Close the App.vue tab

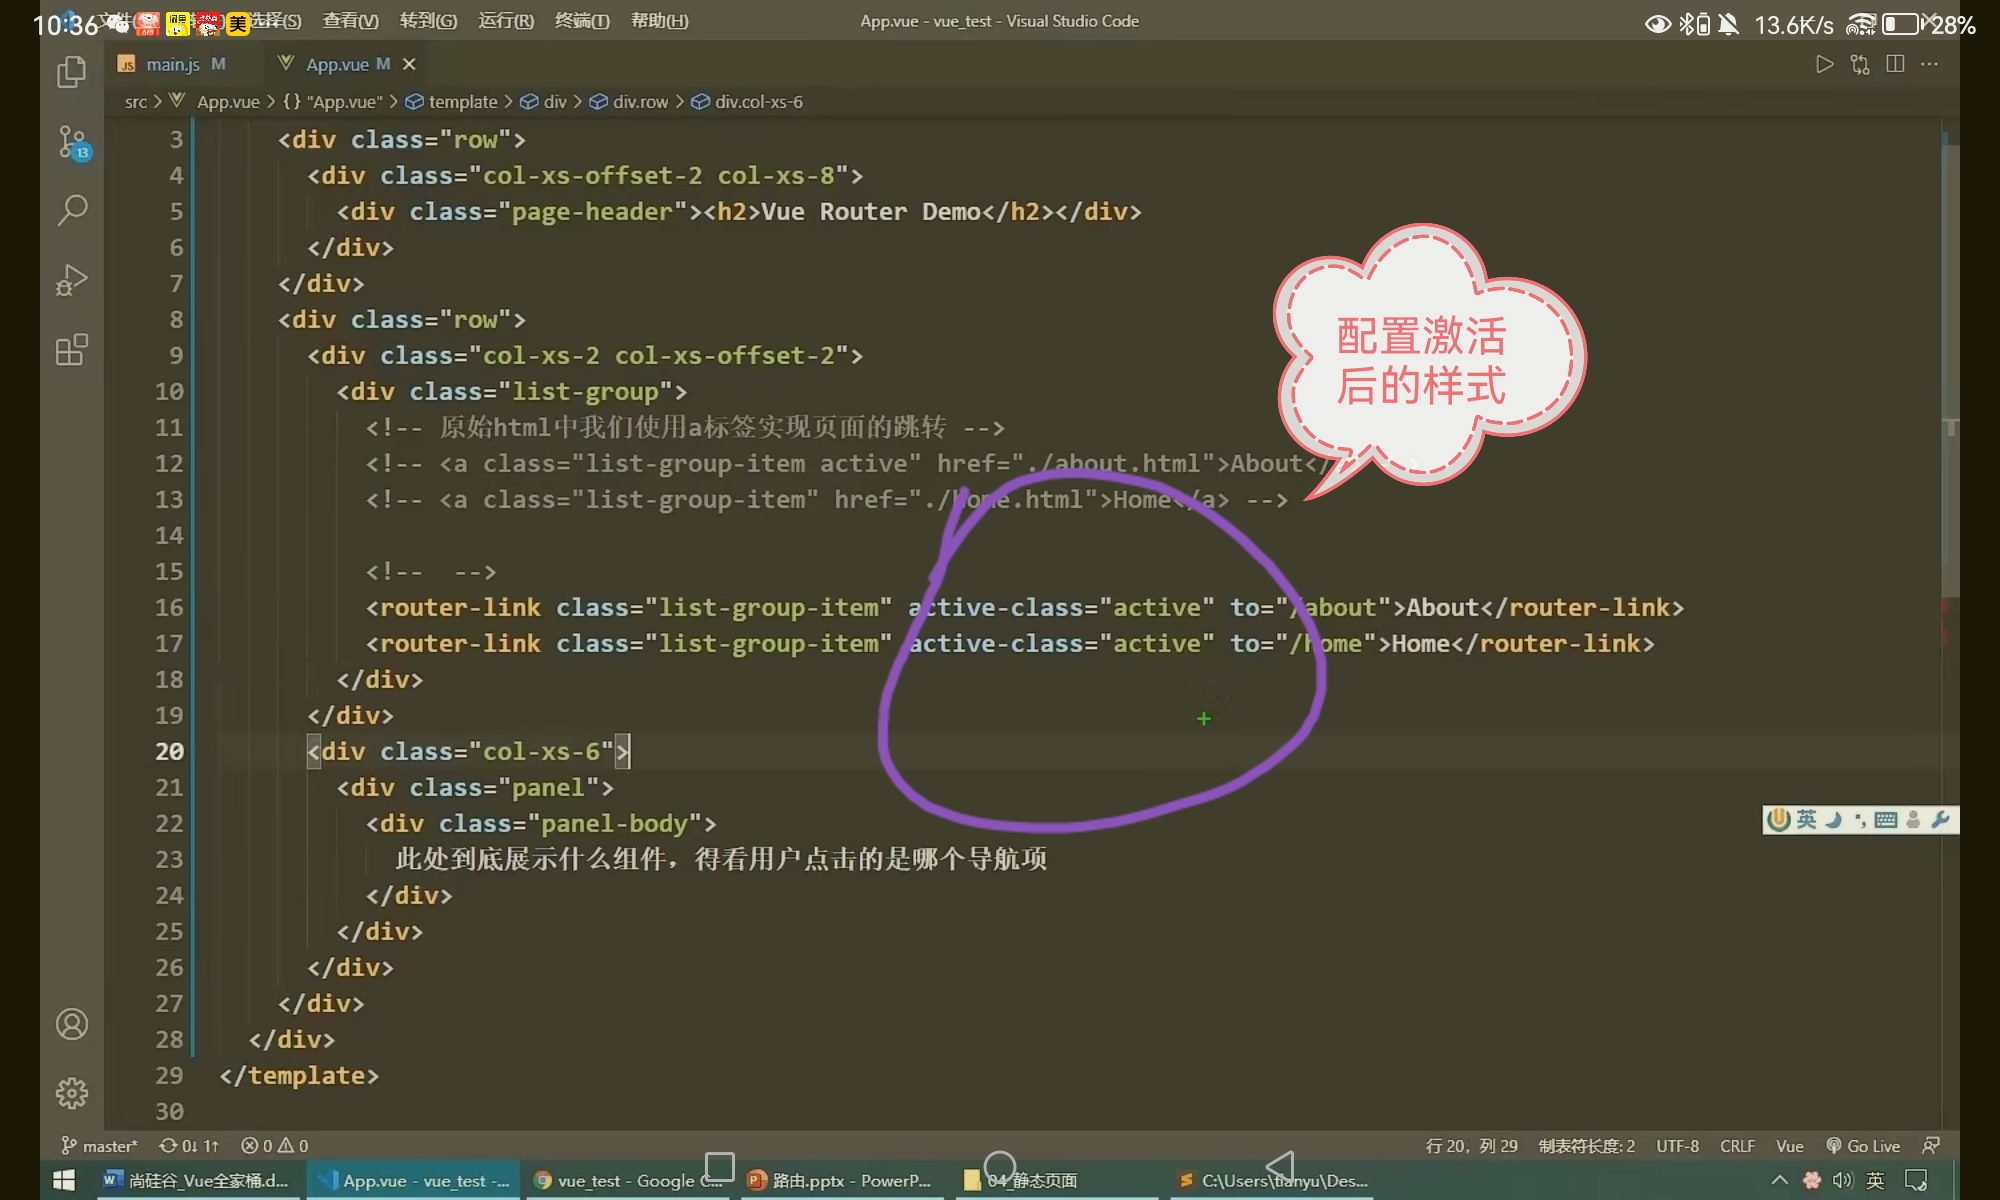click(x=408, y=64)
